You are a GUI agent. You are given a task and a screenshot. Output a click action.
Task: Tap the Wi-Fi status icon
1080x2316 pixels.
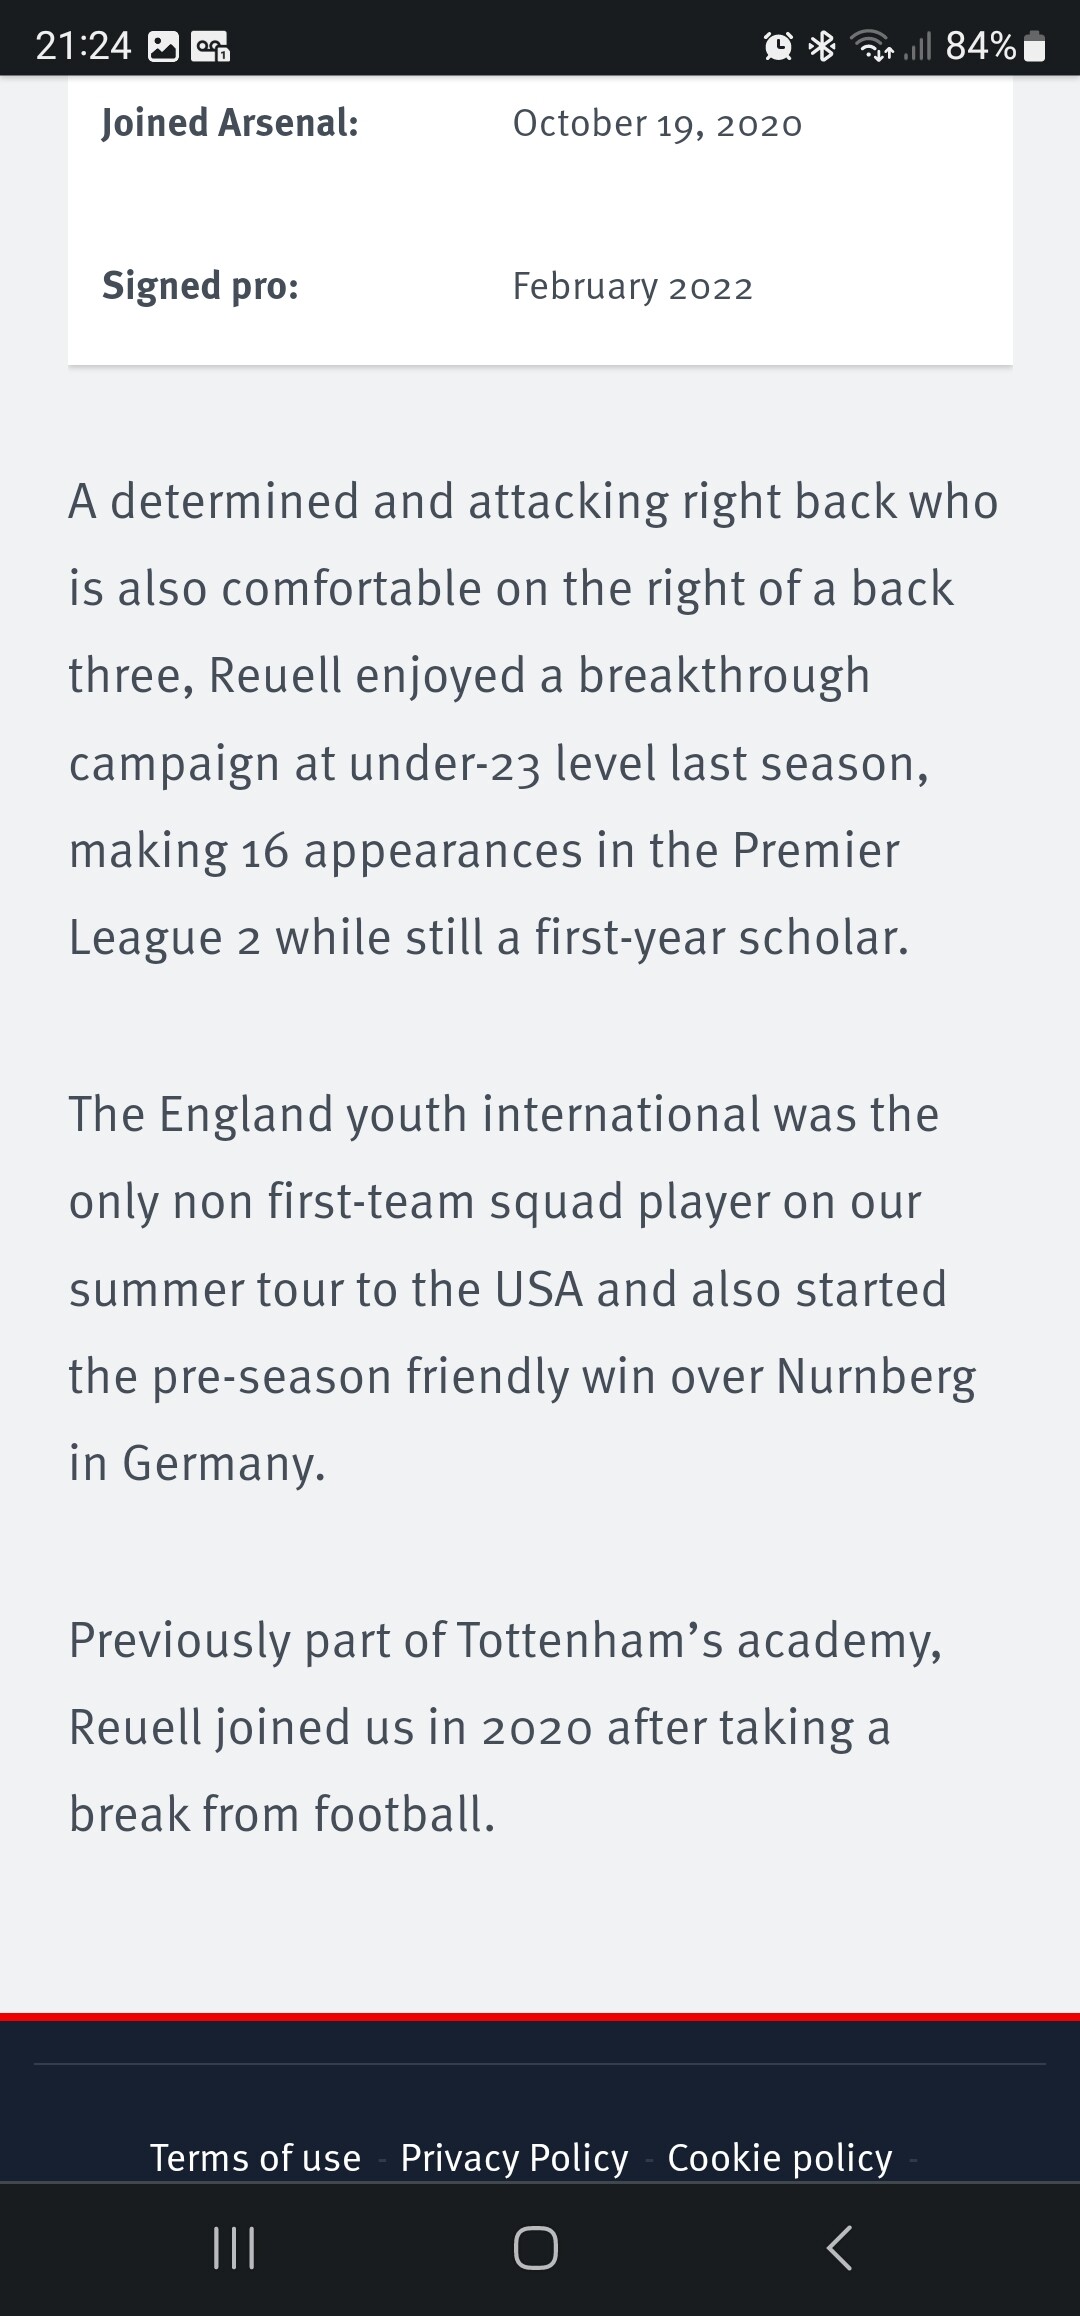[872, 46]
